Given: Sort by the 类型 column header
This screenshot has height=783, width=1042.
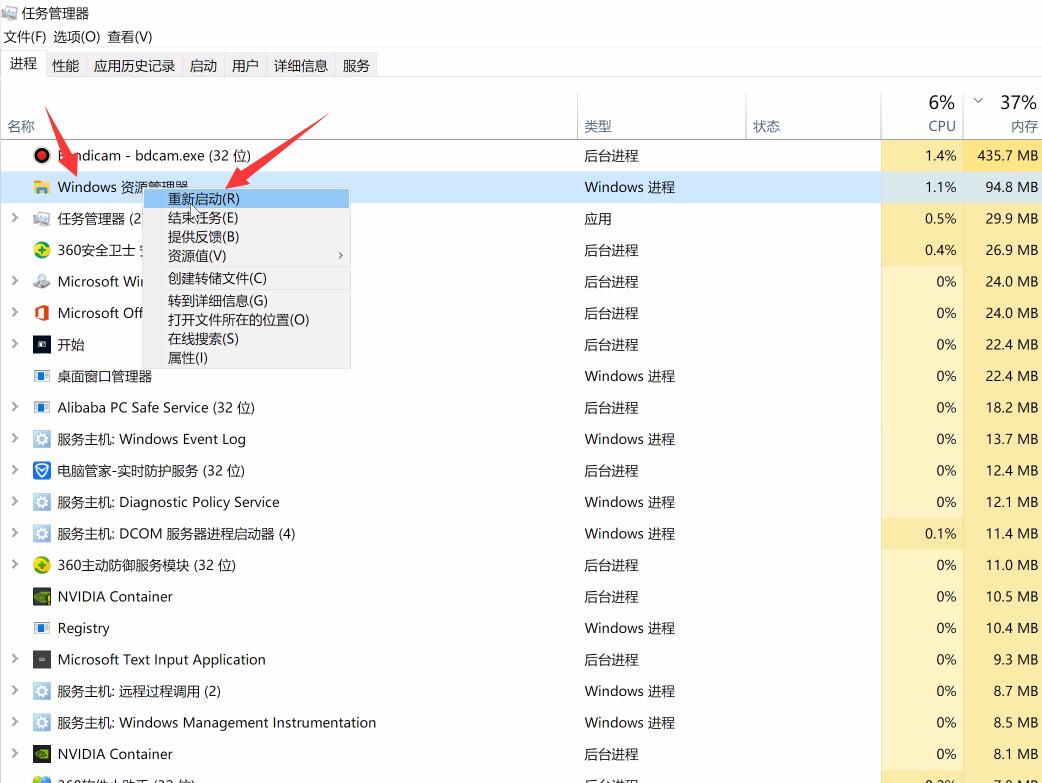Looking at the screenshot, I should [x=662, y=116].
